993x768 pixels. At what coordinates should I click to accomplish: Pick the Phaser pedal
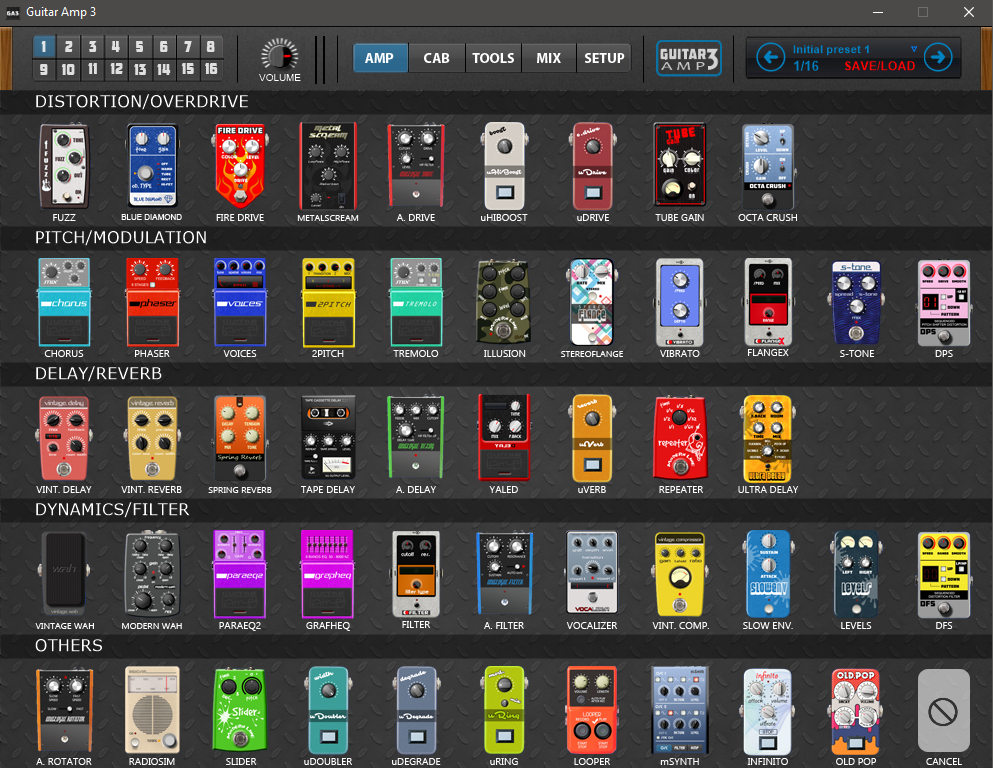[x=152, y=302]
